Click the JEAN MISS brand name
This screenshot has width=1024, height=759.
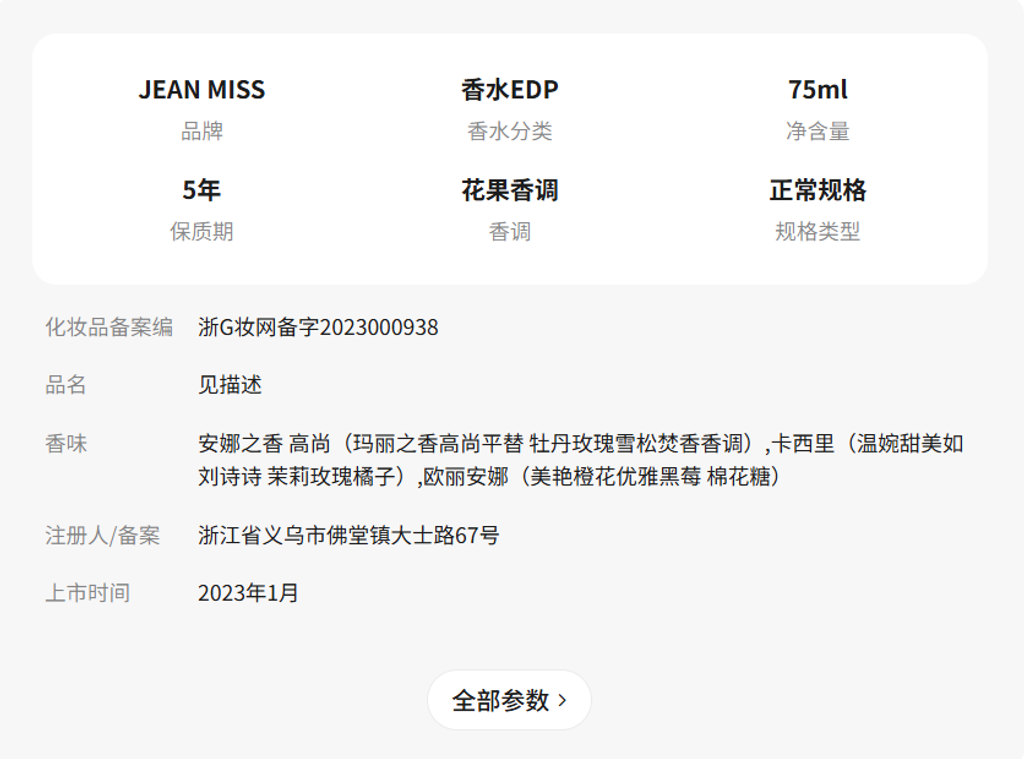(x=202, y=90)
